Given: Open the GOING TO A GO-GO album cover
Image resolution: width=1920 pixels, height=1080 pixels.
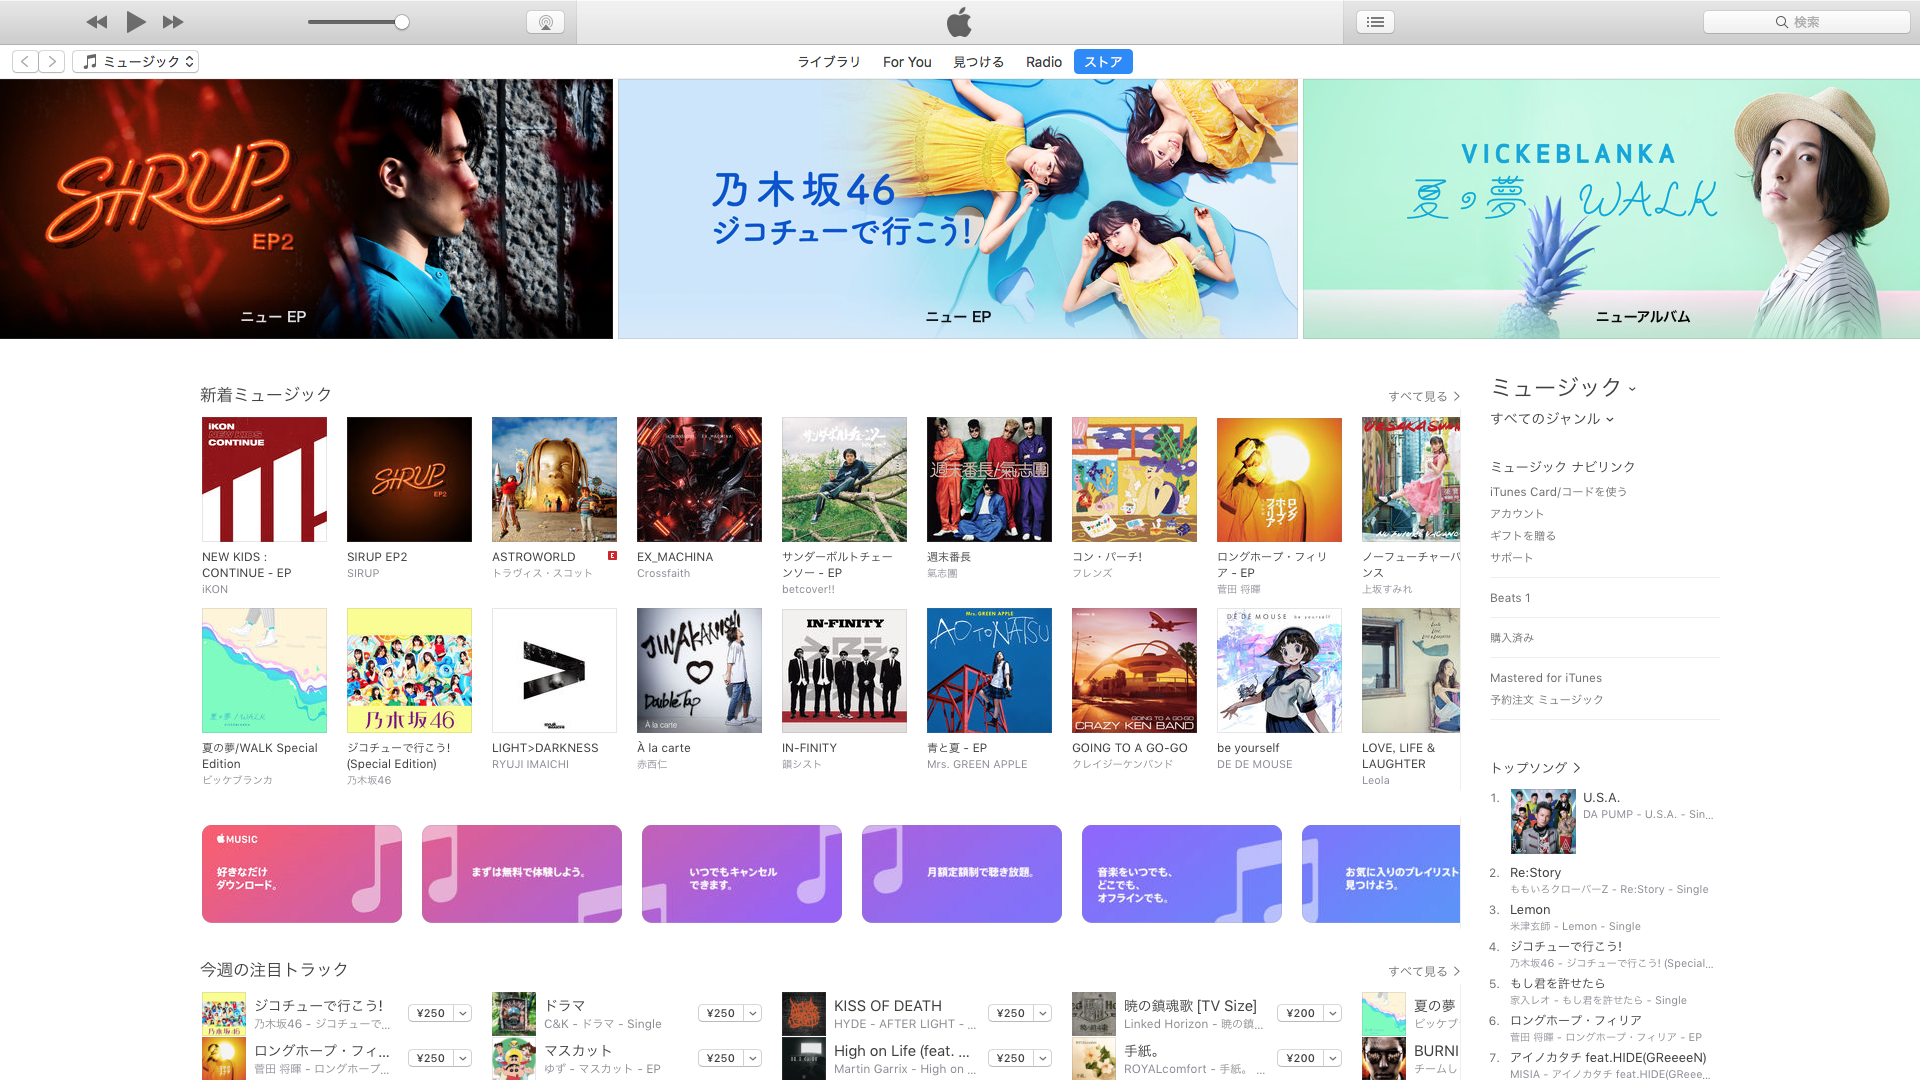Looking at the screenshot, I should (x=1134, y=670).
